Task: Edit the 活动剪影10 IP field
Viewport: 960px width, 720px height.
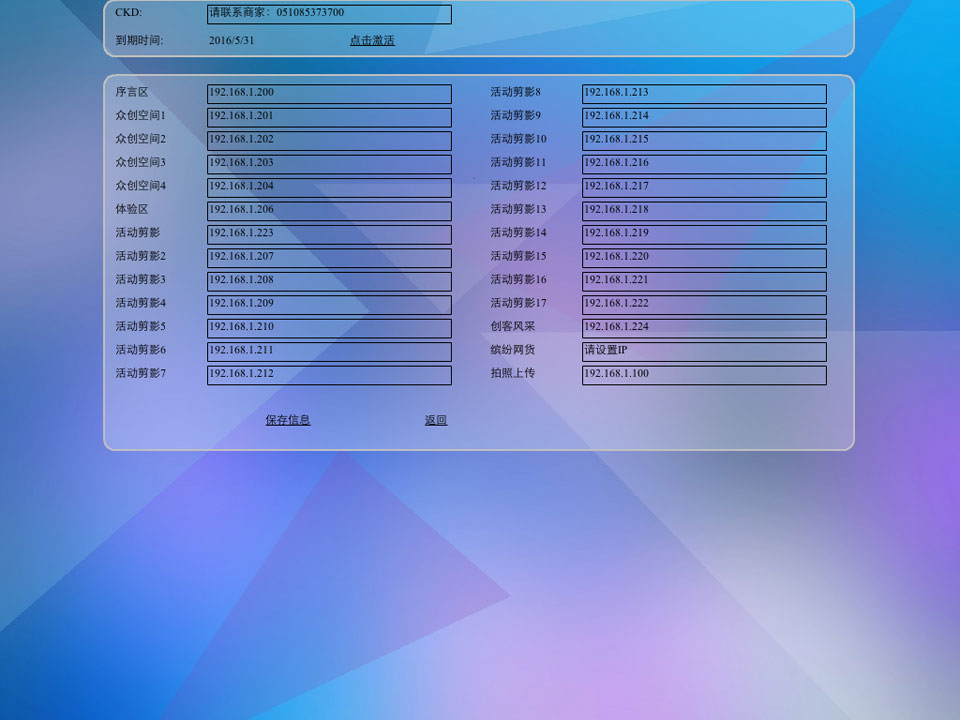Action: tap(704, 141)
